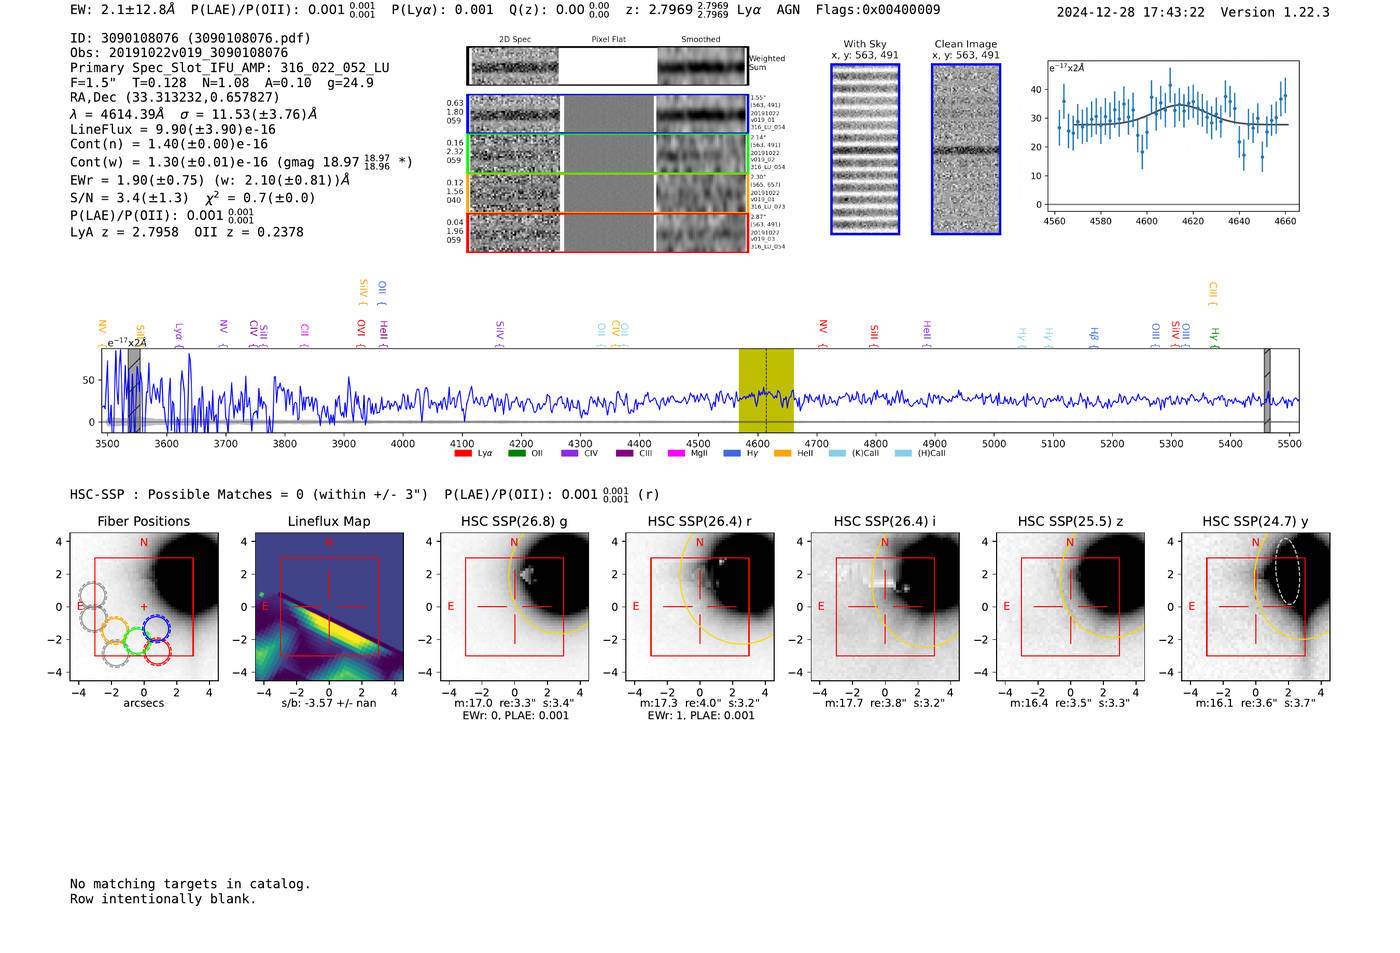
Task: Select the blue-bordered 2D fiber spectrum row
Action: click(x=608, y=114)
